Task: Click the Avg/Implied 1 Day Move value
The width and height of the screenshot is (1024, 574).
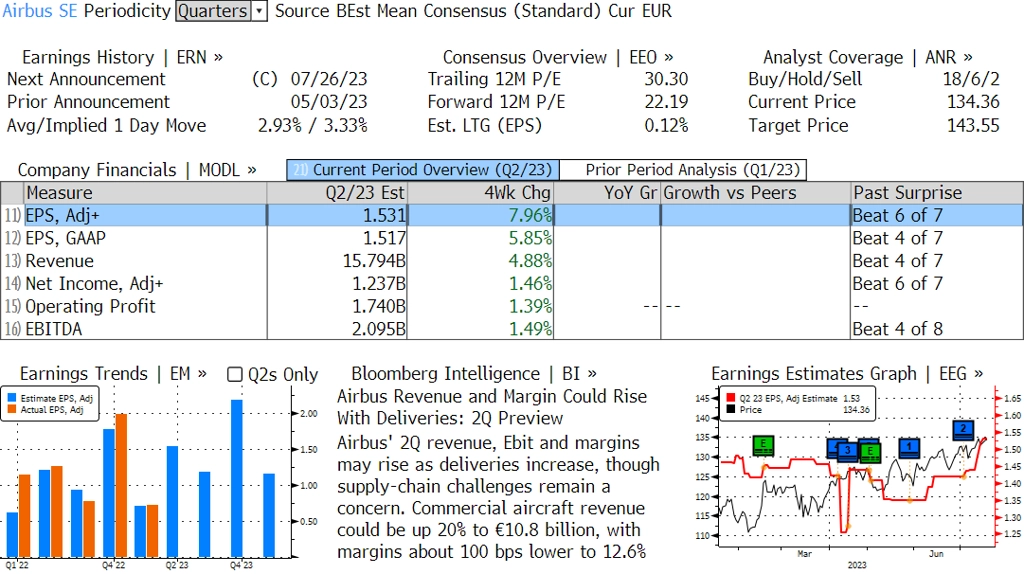Action: click(x=313, y=126)
